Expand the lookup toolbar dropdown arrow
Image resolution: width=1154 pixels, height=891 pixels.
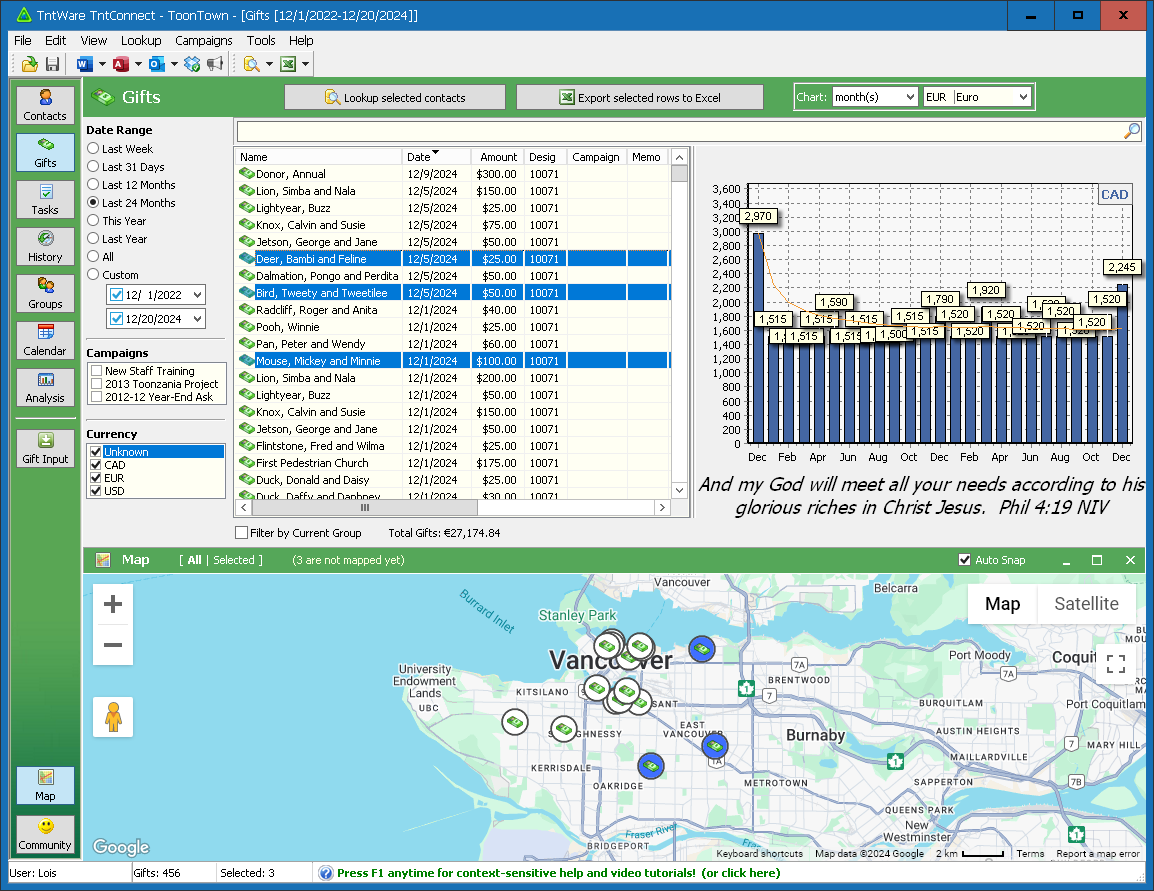point(269,64)
